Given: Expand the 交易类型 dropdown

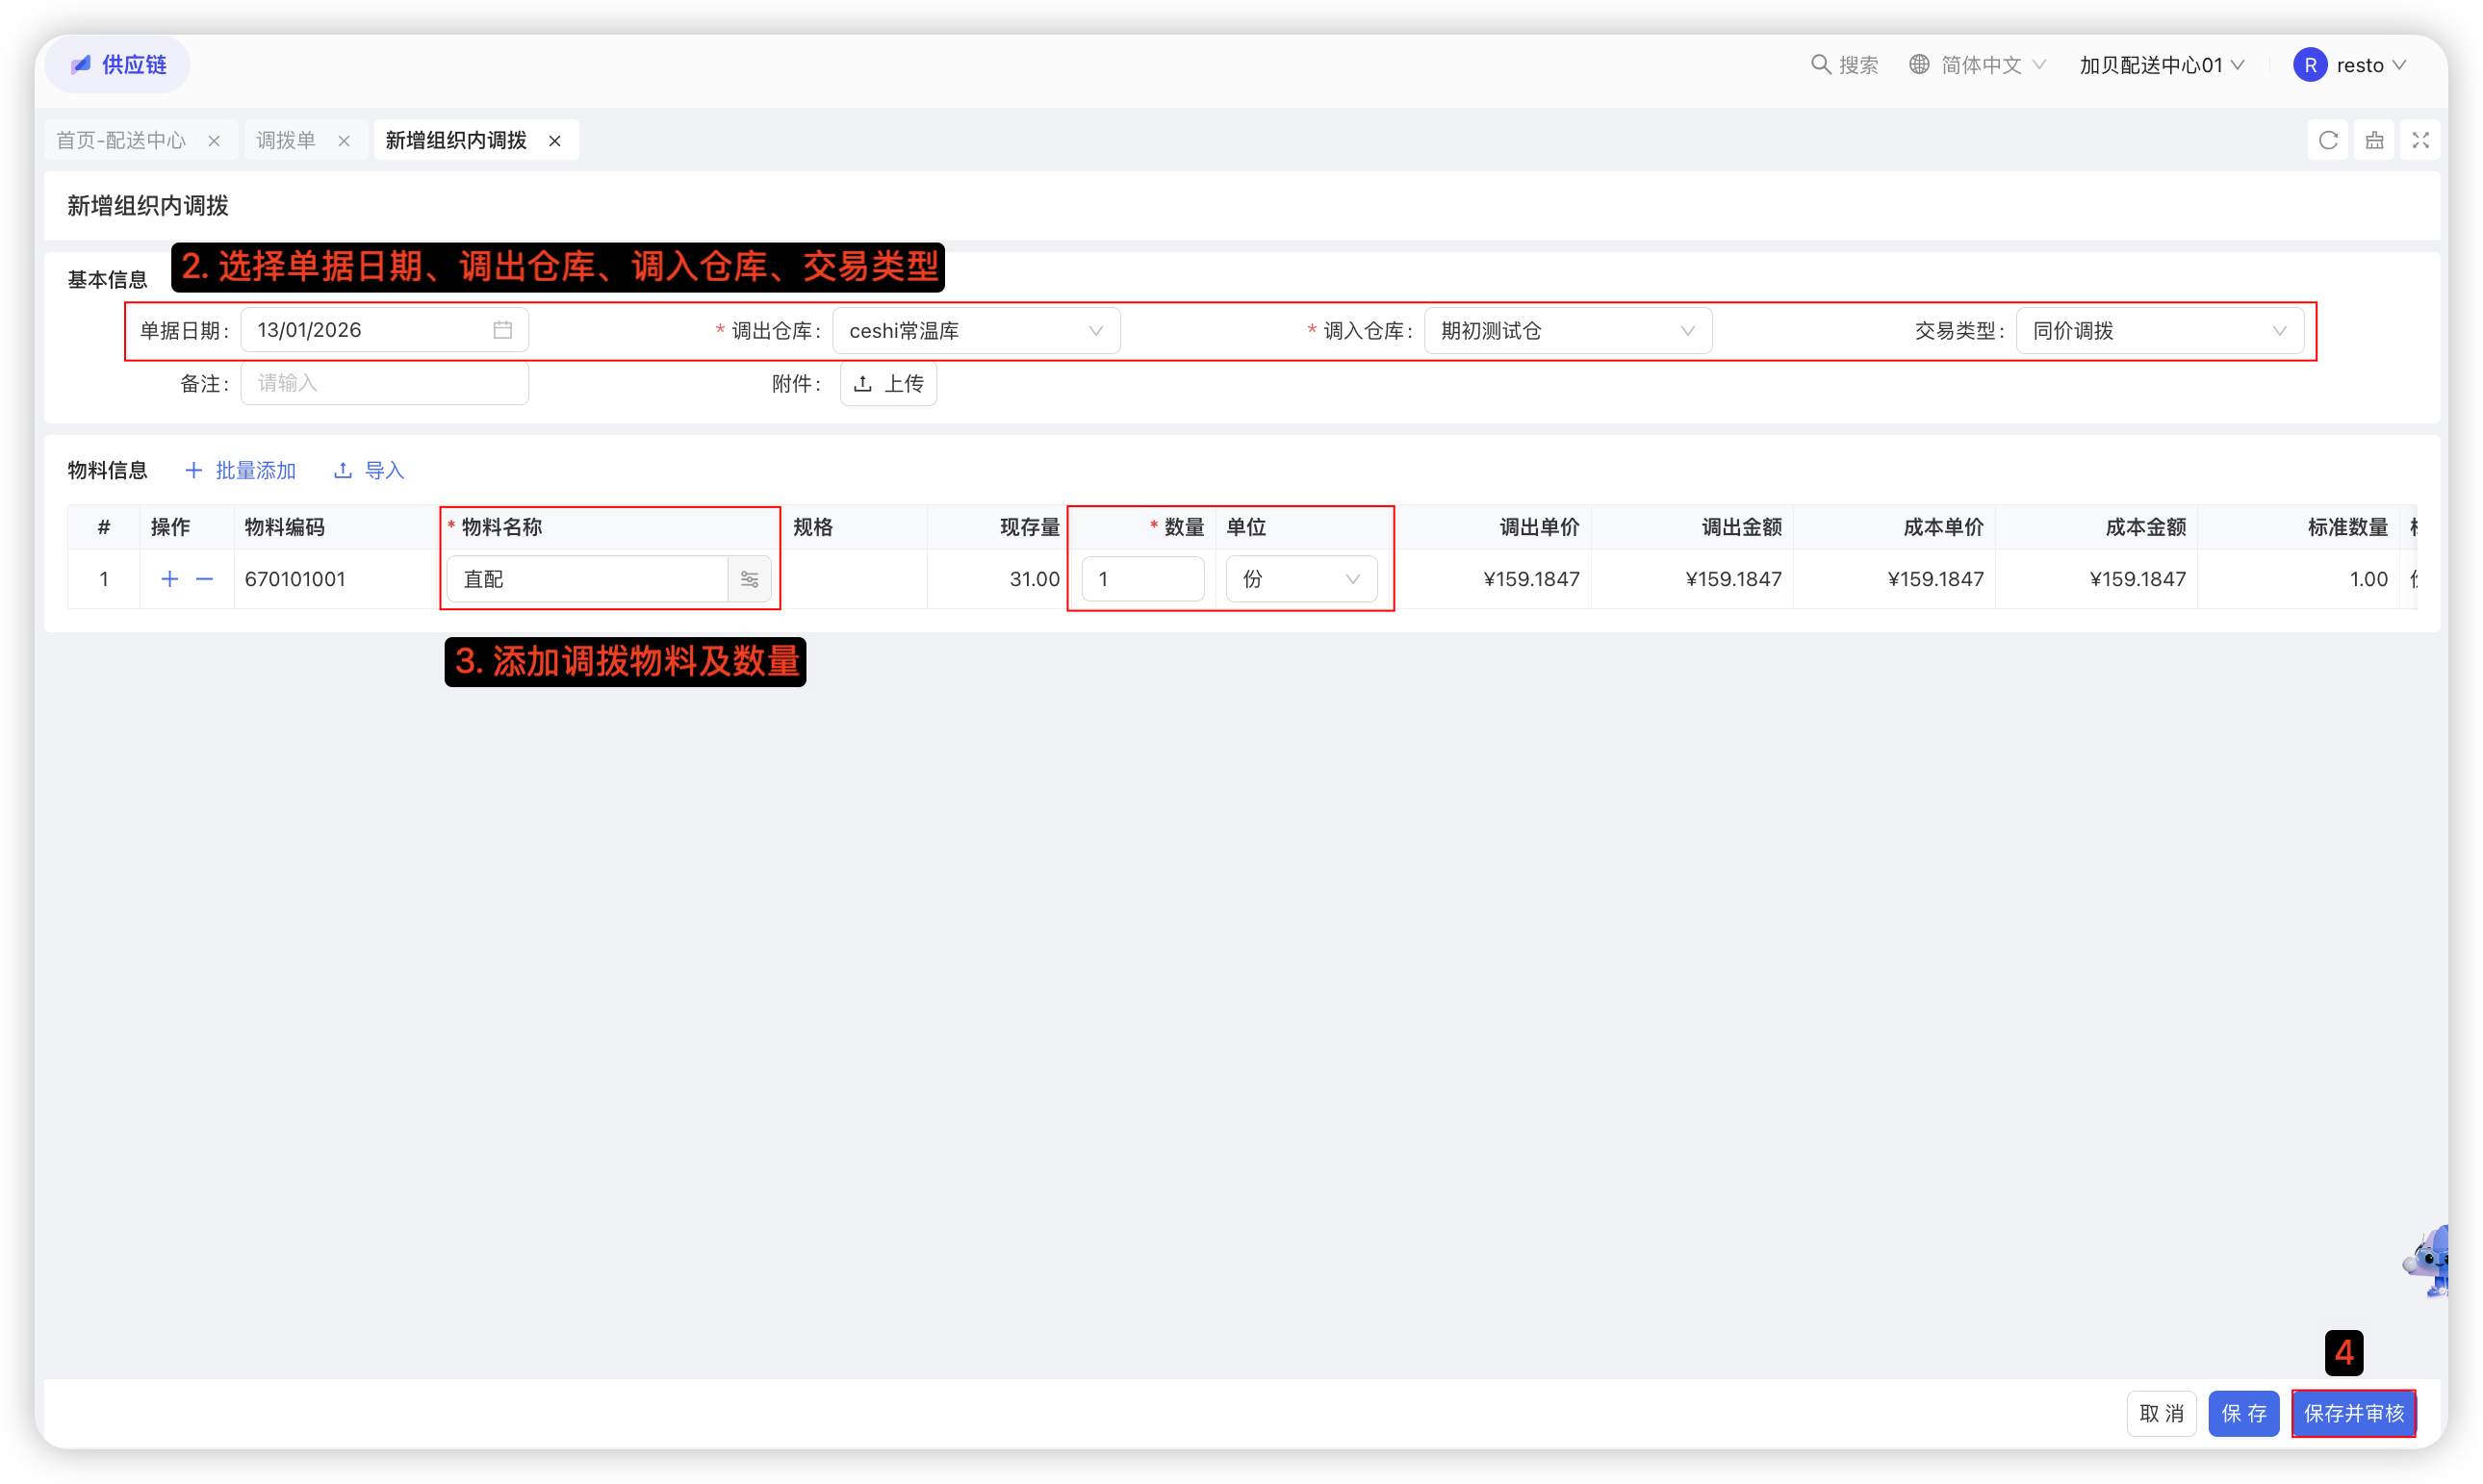Looking at the screenshot, I should pyautogui.click(x=2159, y=331).
